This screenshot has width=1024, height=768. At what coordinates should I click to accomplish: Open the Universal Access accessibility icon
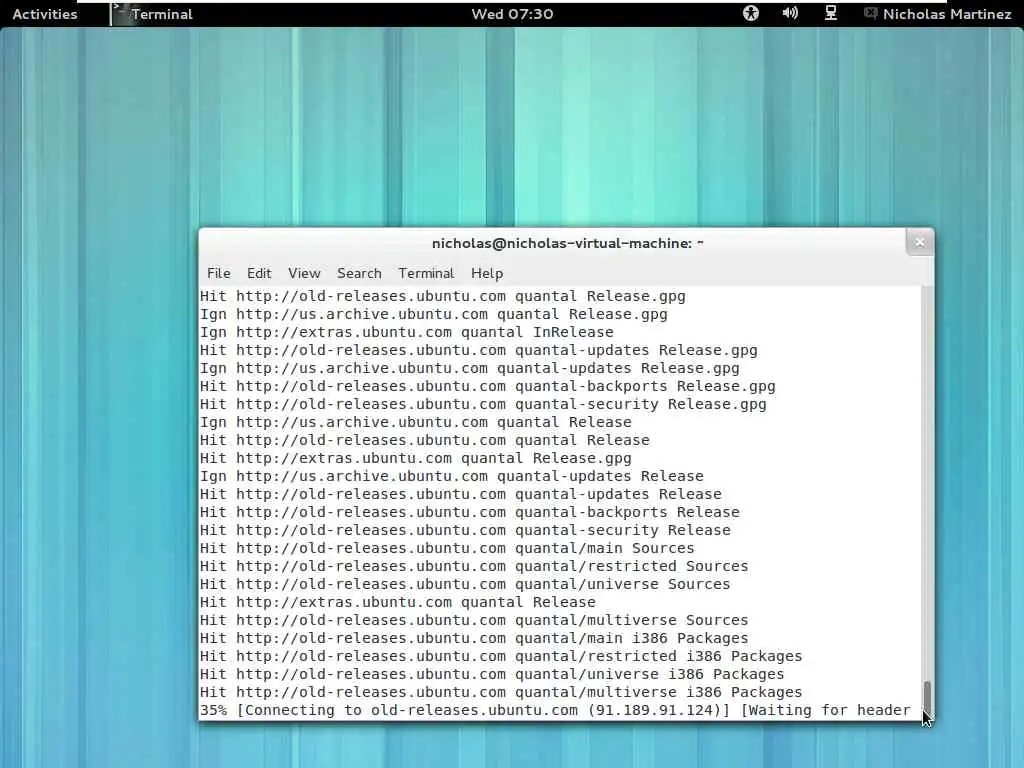point(750,13)
